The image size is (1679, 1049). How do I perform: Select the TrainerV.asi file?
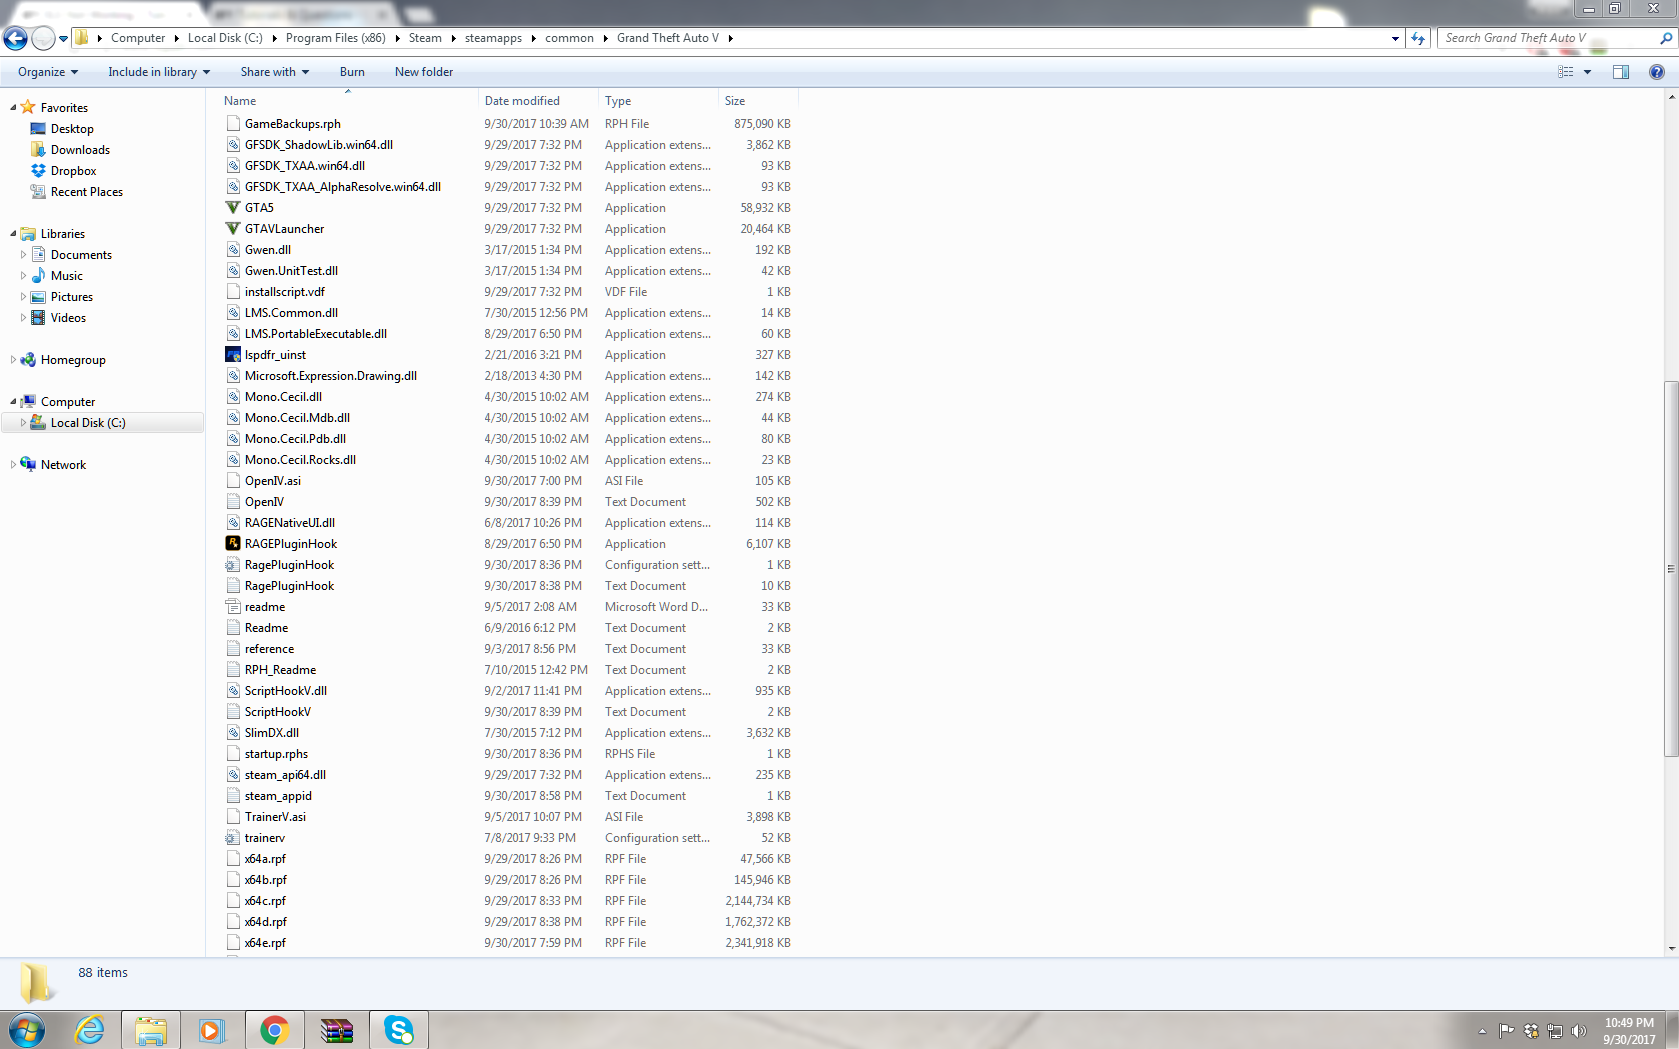(x=275, y=817)
